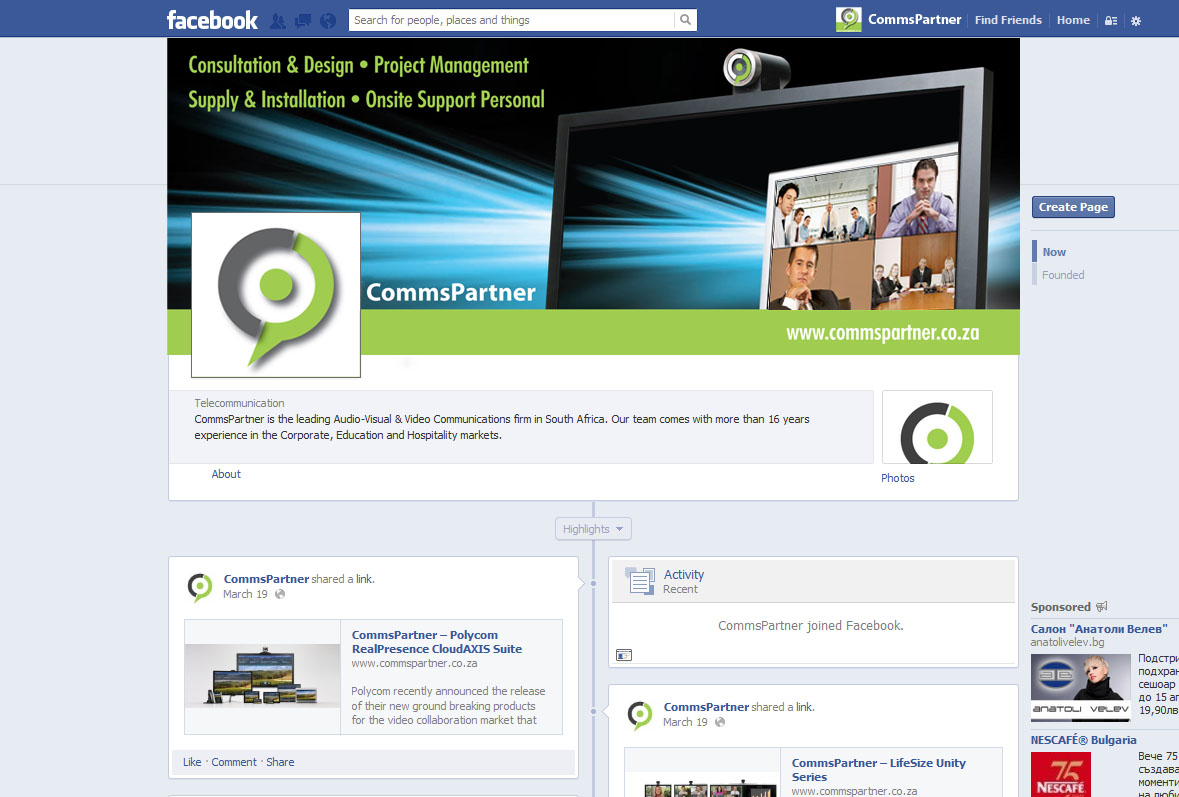The height and width of the screenshot is (797, 1179).
Task: Open the messages icon in top bar
Action: coord(302,20)
